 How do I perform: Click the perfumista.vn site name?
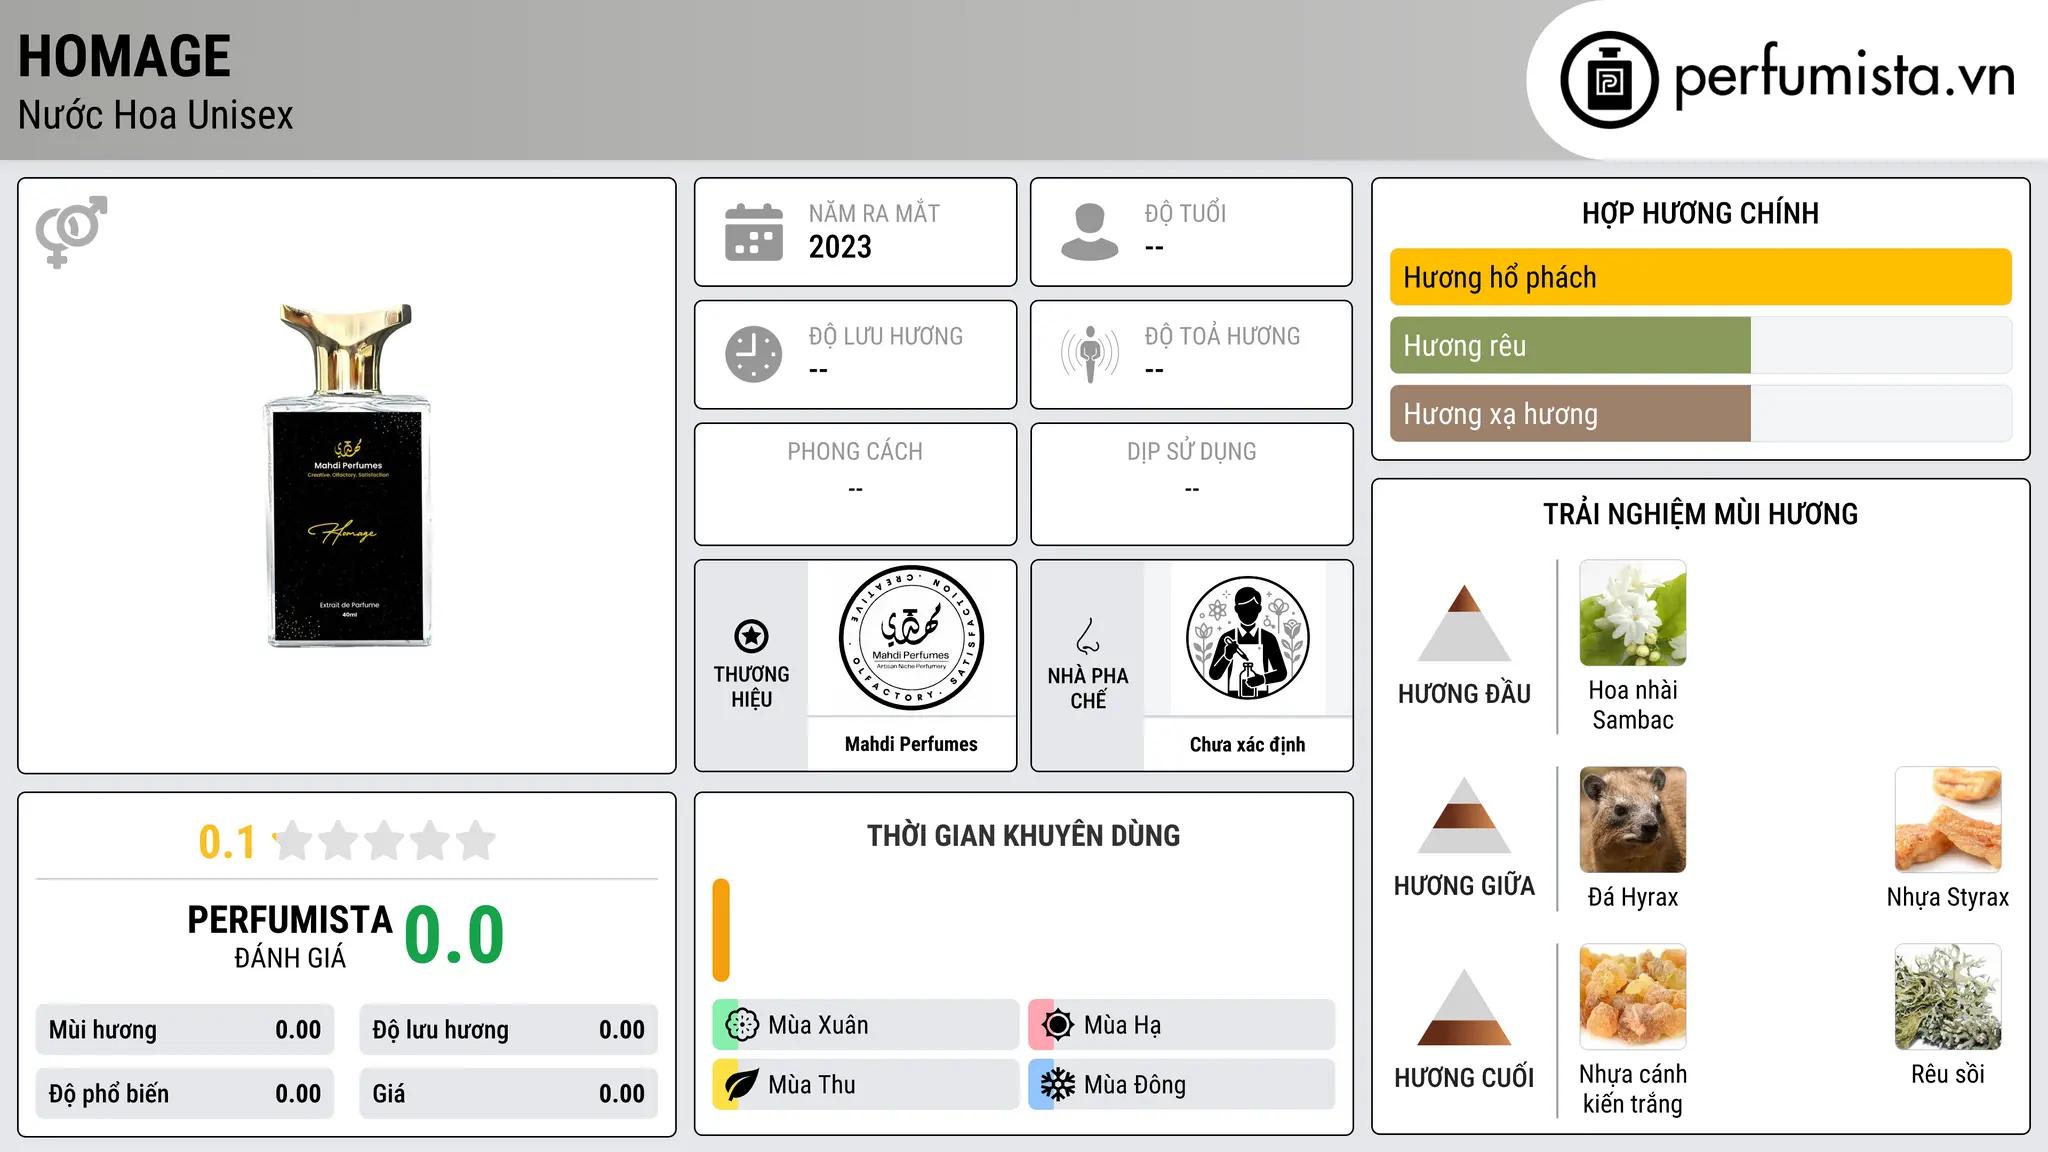click(1845, 75)
